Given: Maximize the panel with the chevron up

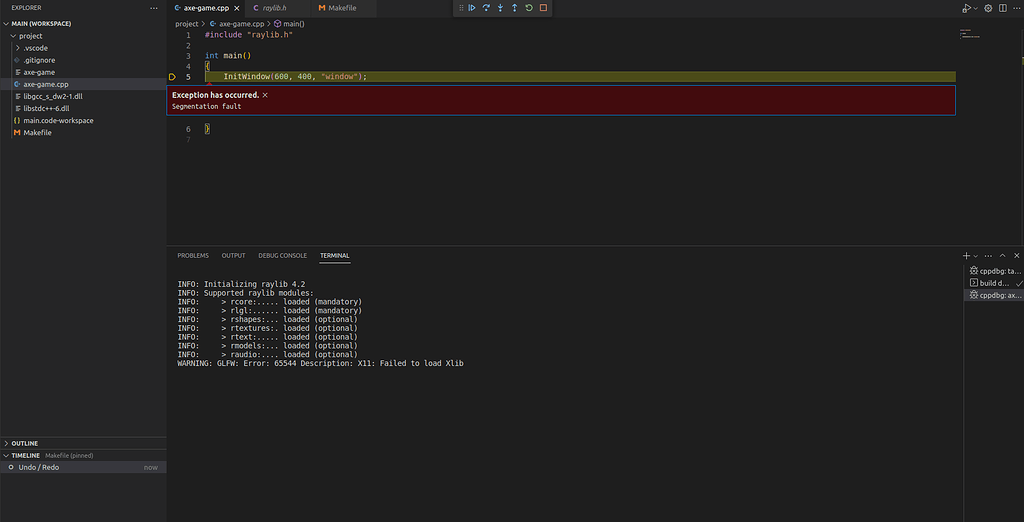Looking at the screenshot, I should [x=1002, y=255].
